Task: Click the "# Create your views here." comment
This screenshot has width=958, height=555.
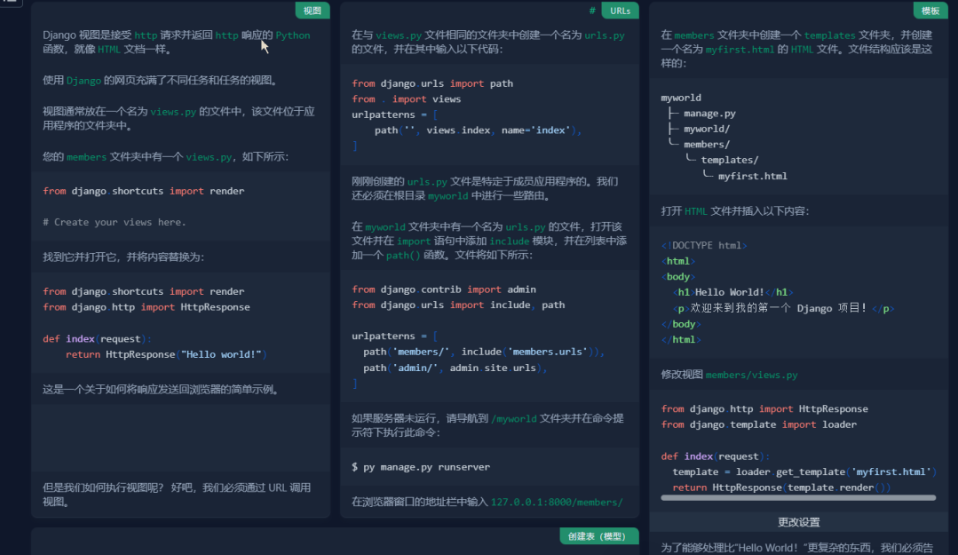Action: point(114,222)
